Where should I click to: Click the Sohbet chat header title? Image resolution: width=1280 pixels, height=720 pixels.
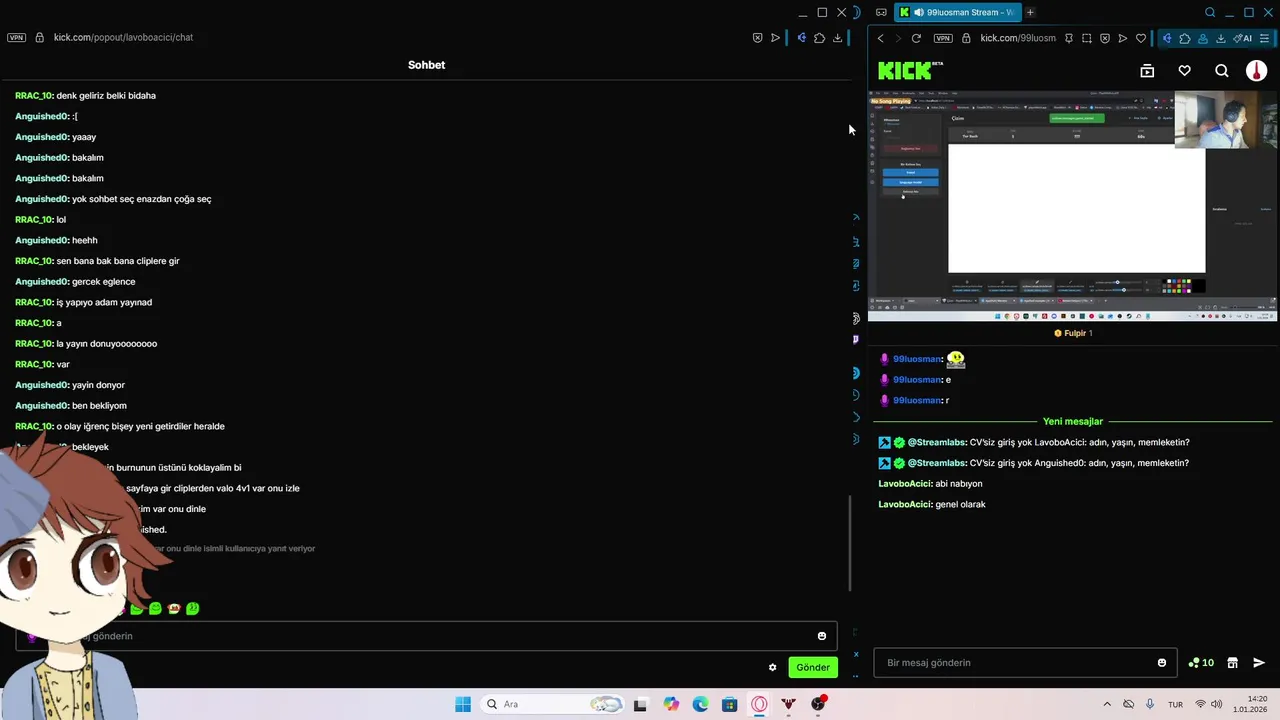[x=426, y=65]
